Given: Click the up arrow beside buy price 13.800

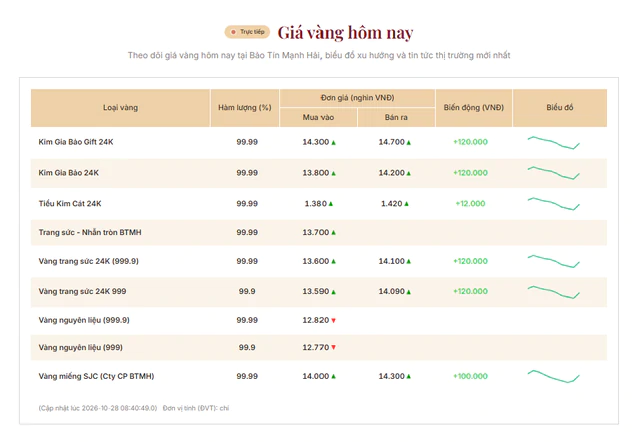Looking at the screenshot, I should click(333, 173).
